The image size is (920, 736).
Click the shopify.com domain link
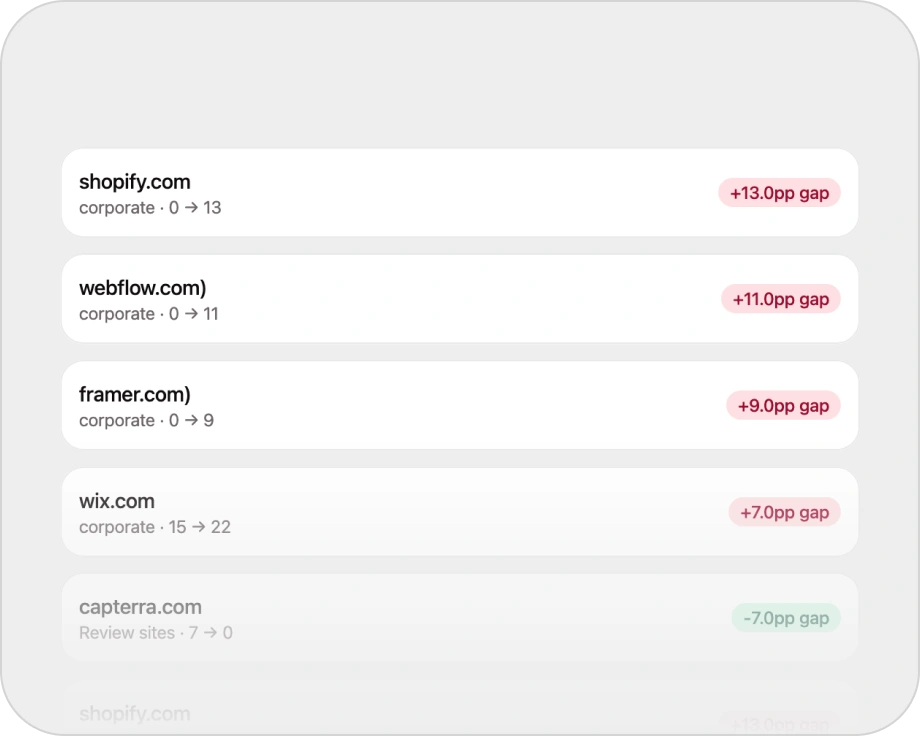134,182
